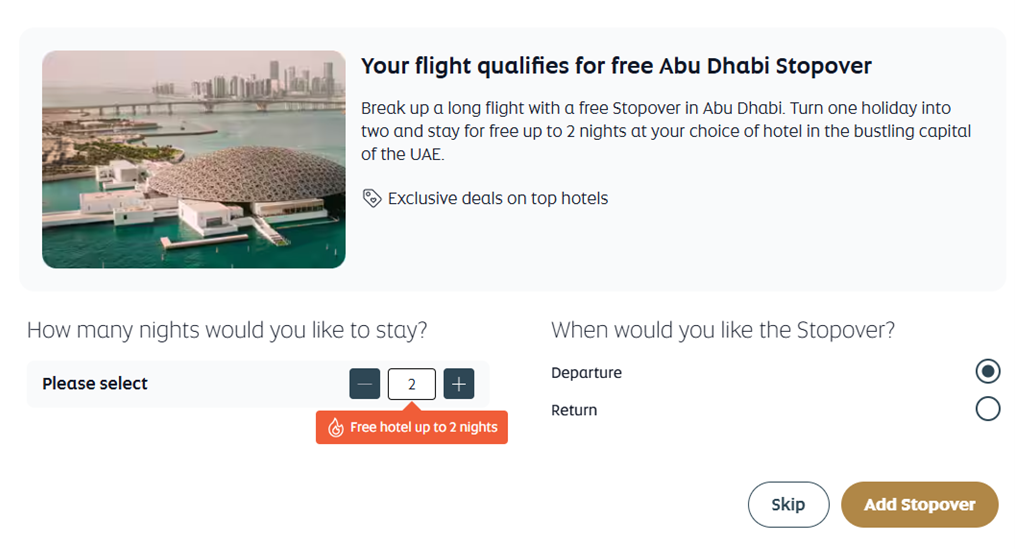Click the 'Please select' label
This screenshot has height=549, width=1015.
[95, 384]
